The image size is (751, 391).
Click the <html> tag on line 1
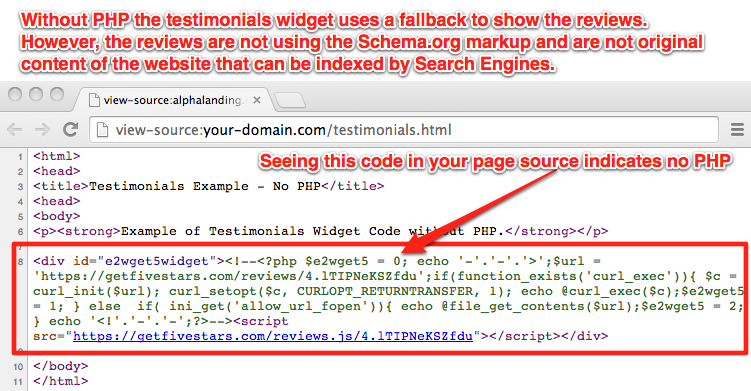pos(57,156)
